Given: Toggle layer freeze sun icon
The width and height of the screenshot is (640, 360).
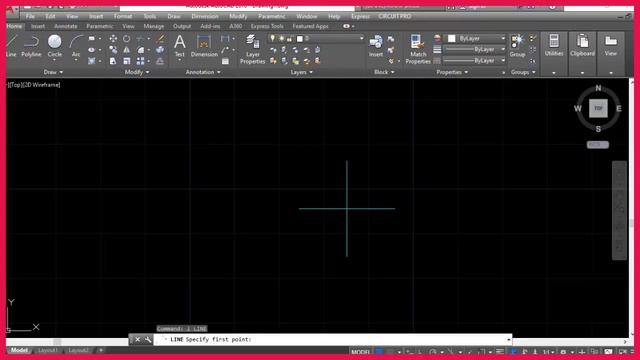Looking at the screenshot, I should click(x=281, y=38).
